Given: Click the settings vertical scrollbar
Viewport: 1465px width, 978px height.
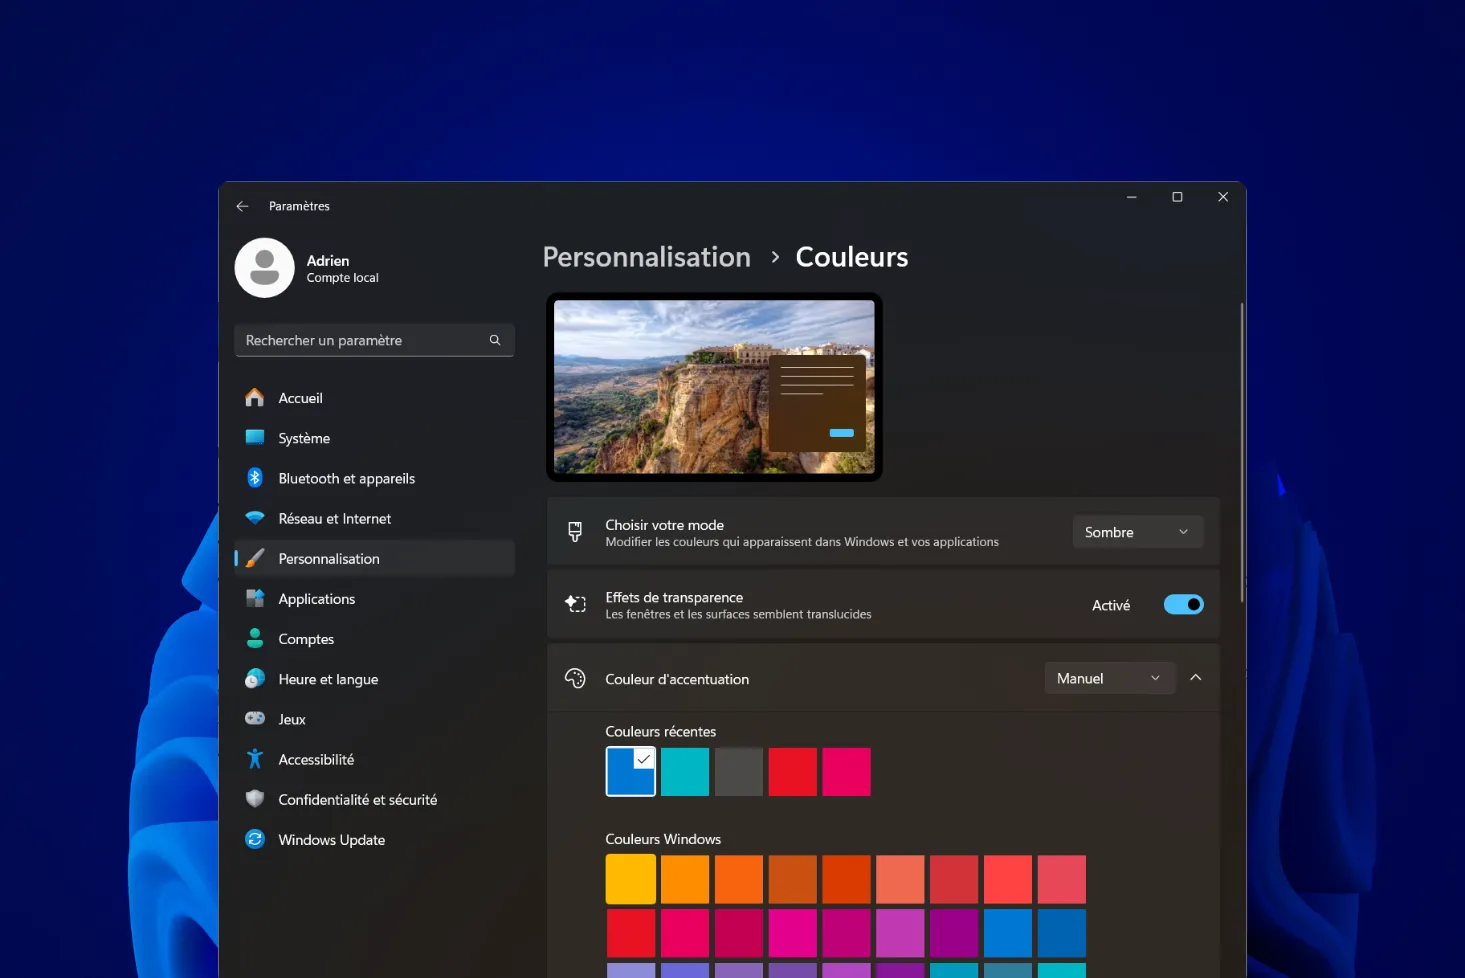Looking at the screenshot, I should 1242,452.
